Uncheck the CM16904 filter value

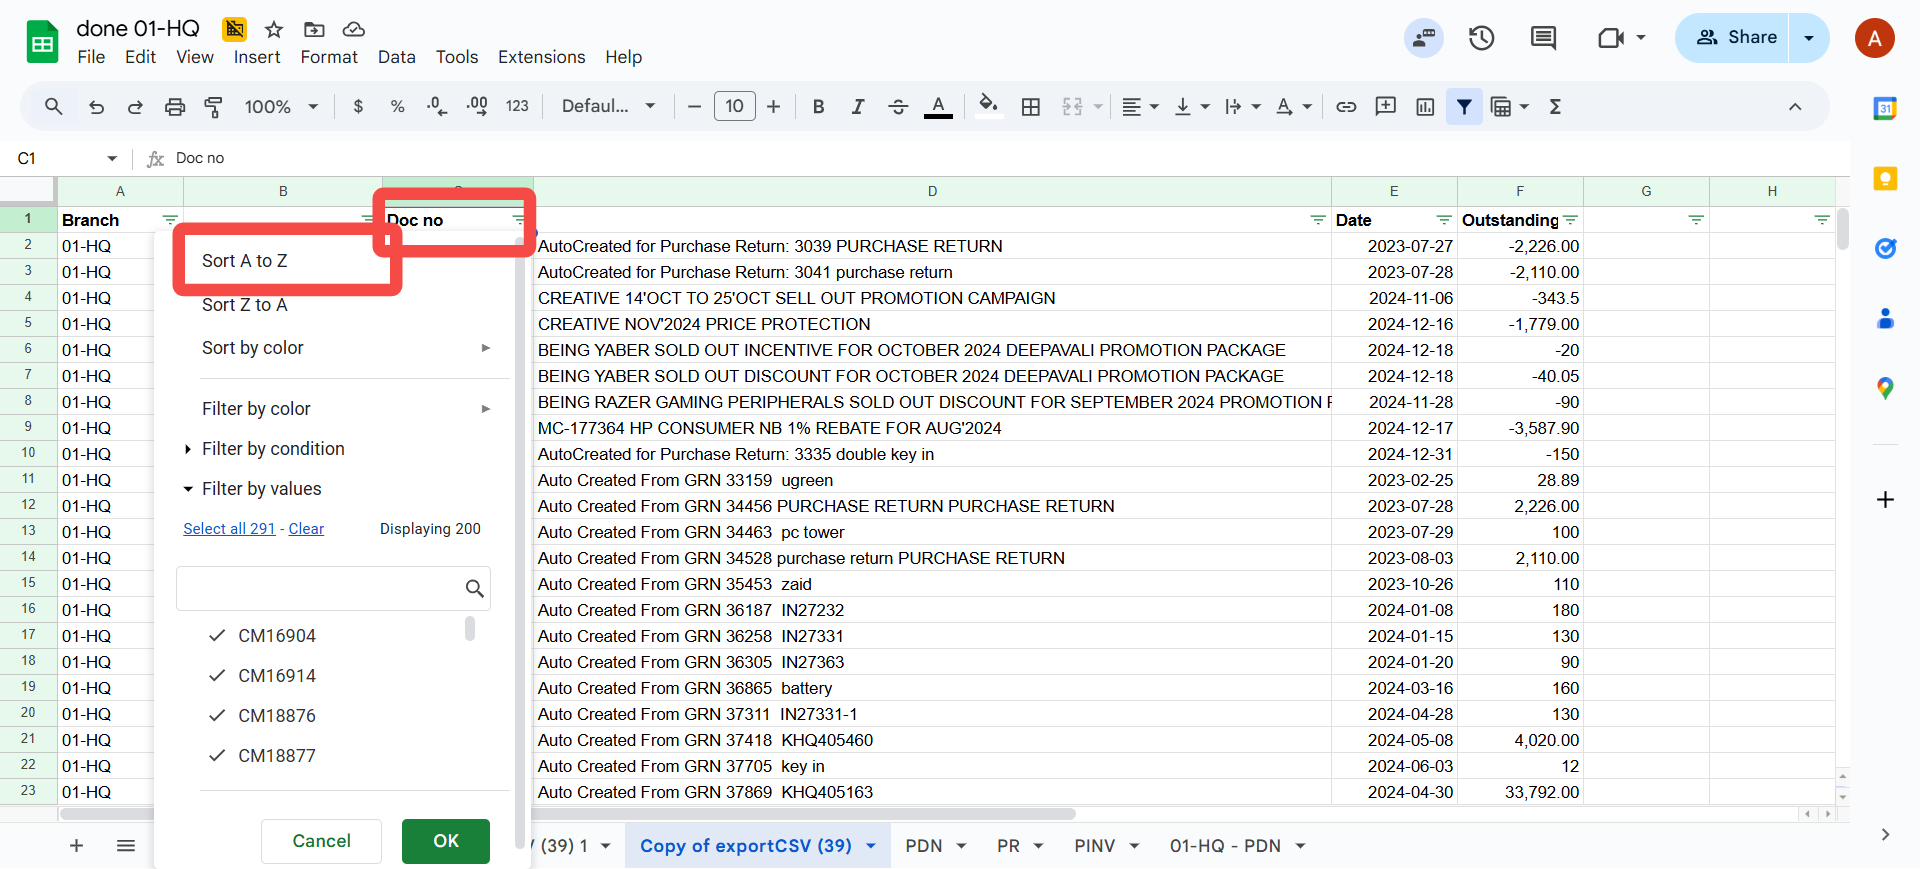click(217, 635)
